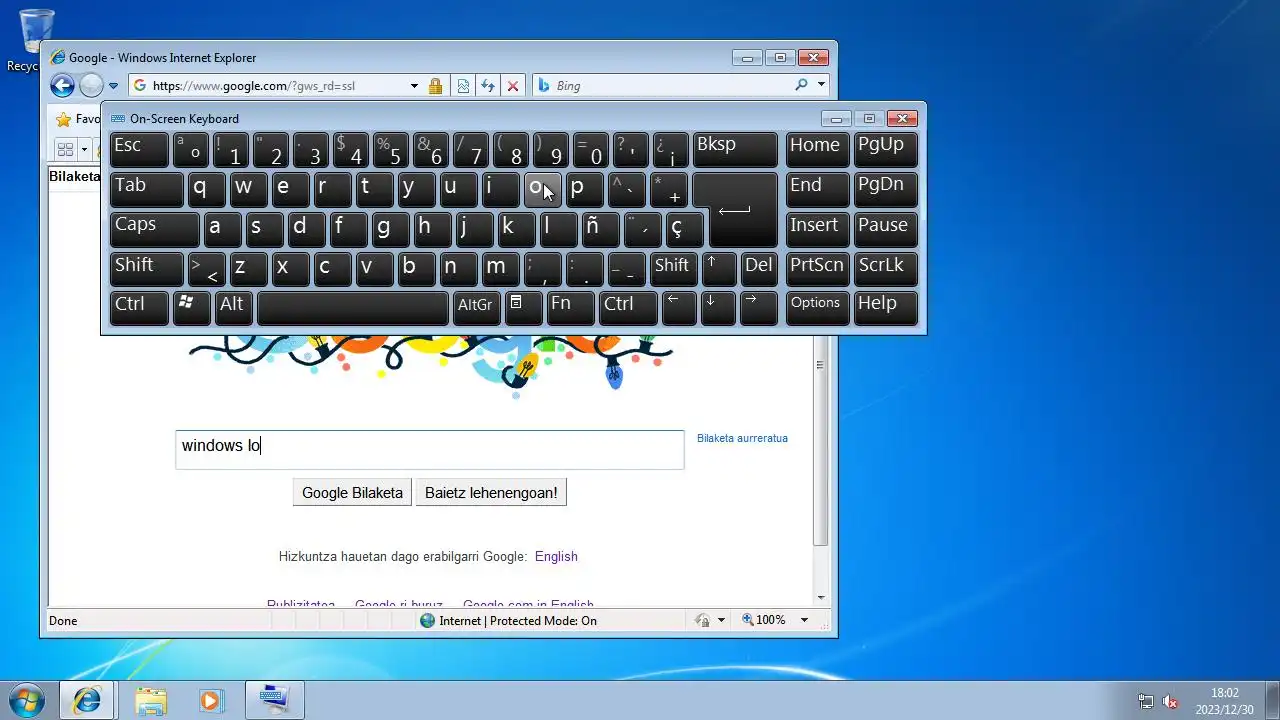Click the Tab key on keyboard

[x=146, y=189]
